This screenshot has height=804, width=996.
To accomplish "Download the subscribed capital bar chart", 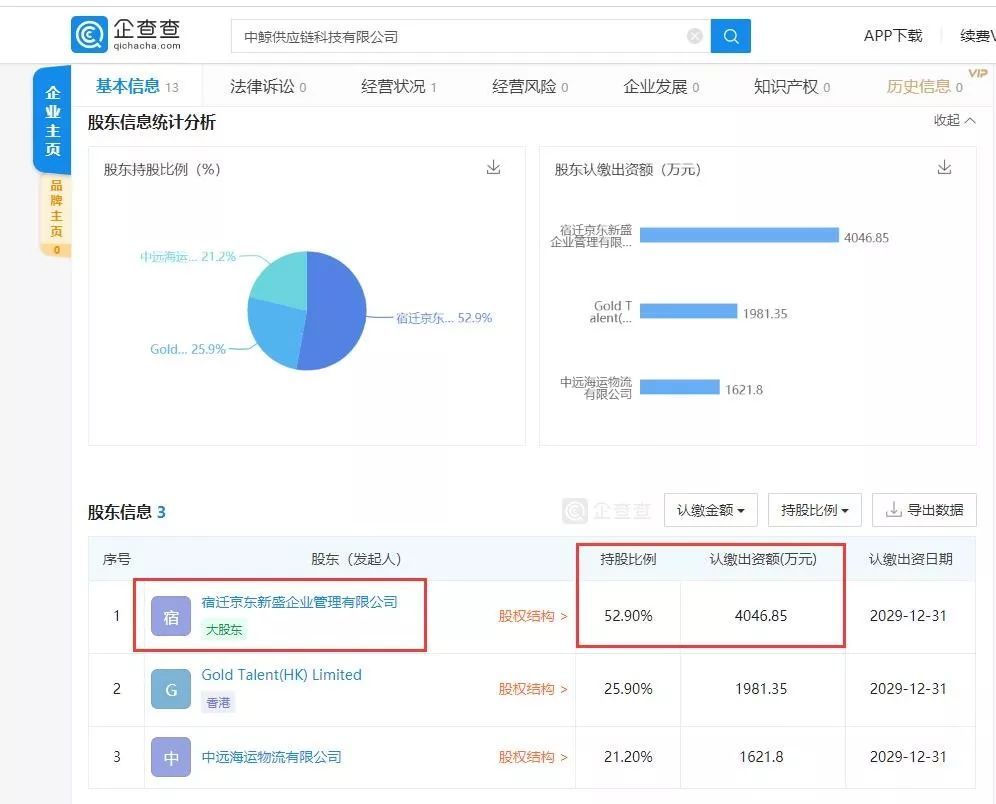I will [x=945, y=168].
